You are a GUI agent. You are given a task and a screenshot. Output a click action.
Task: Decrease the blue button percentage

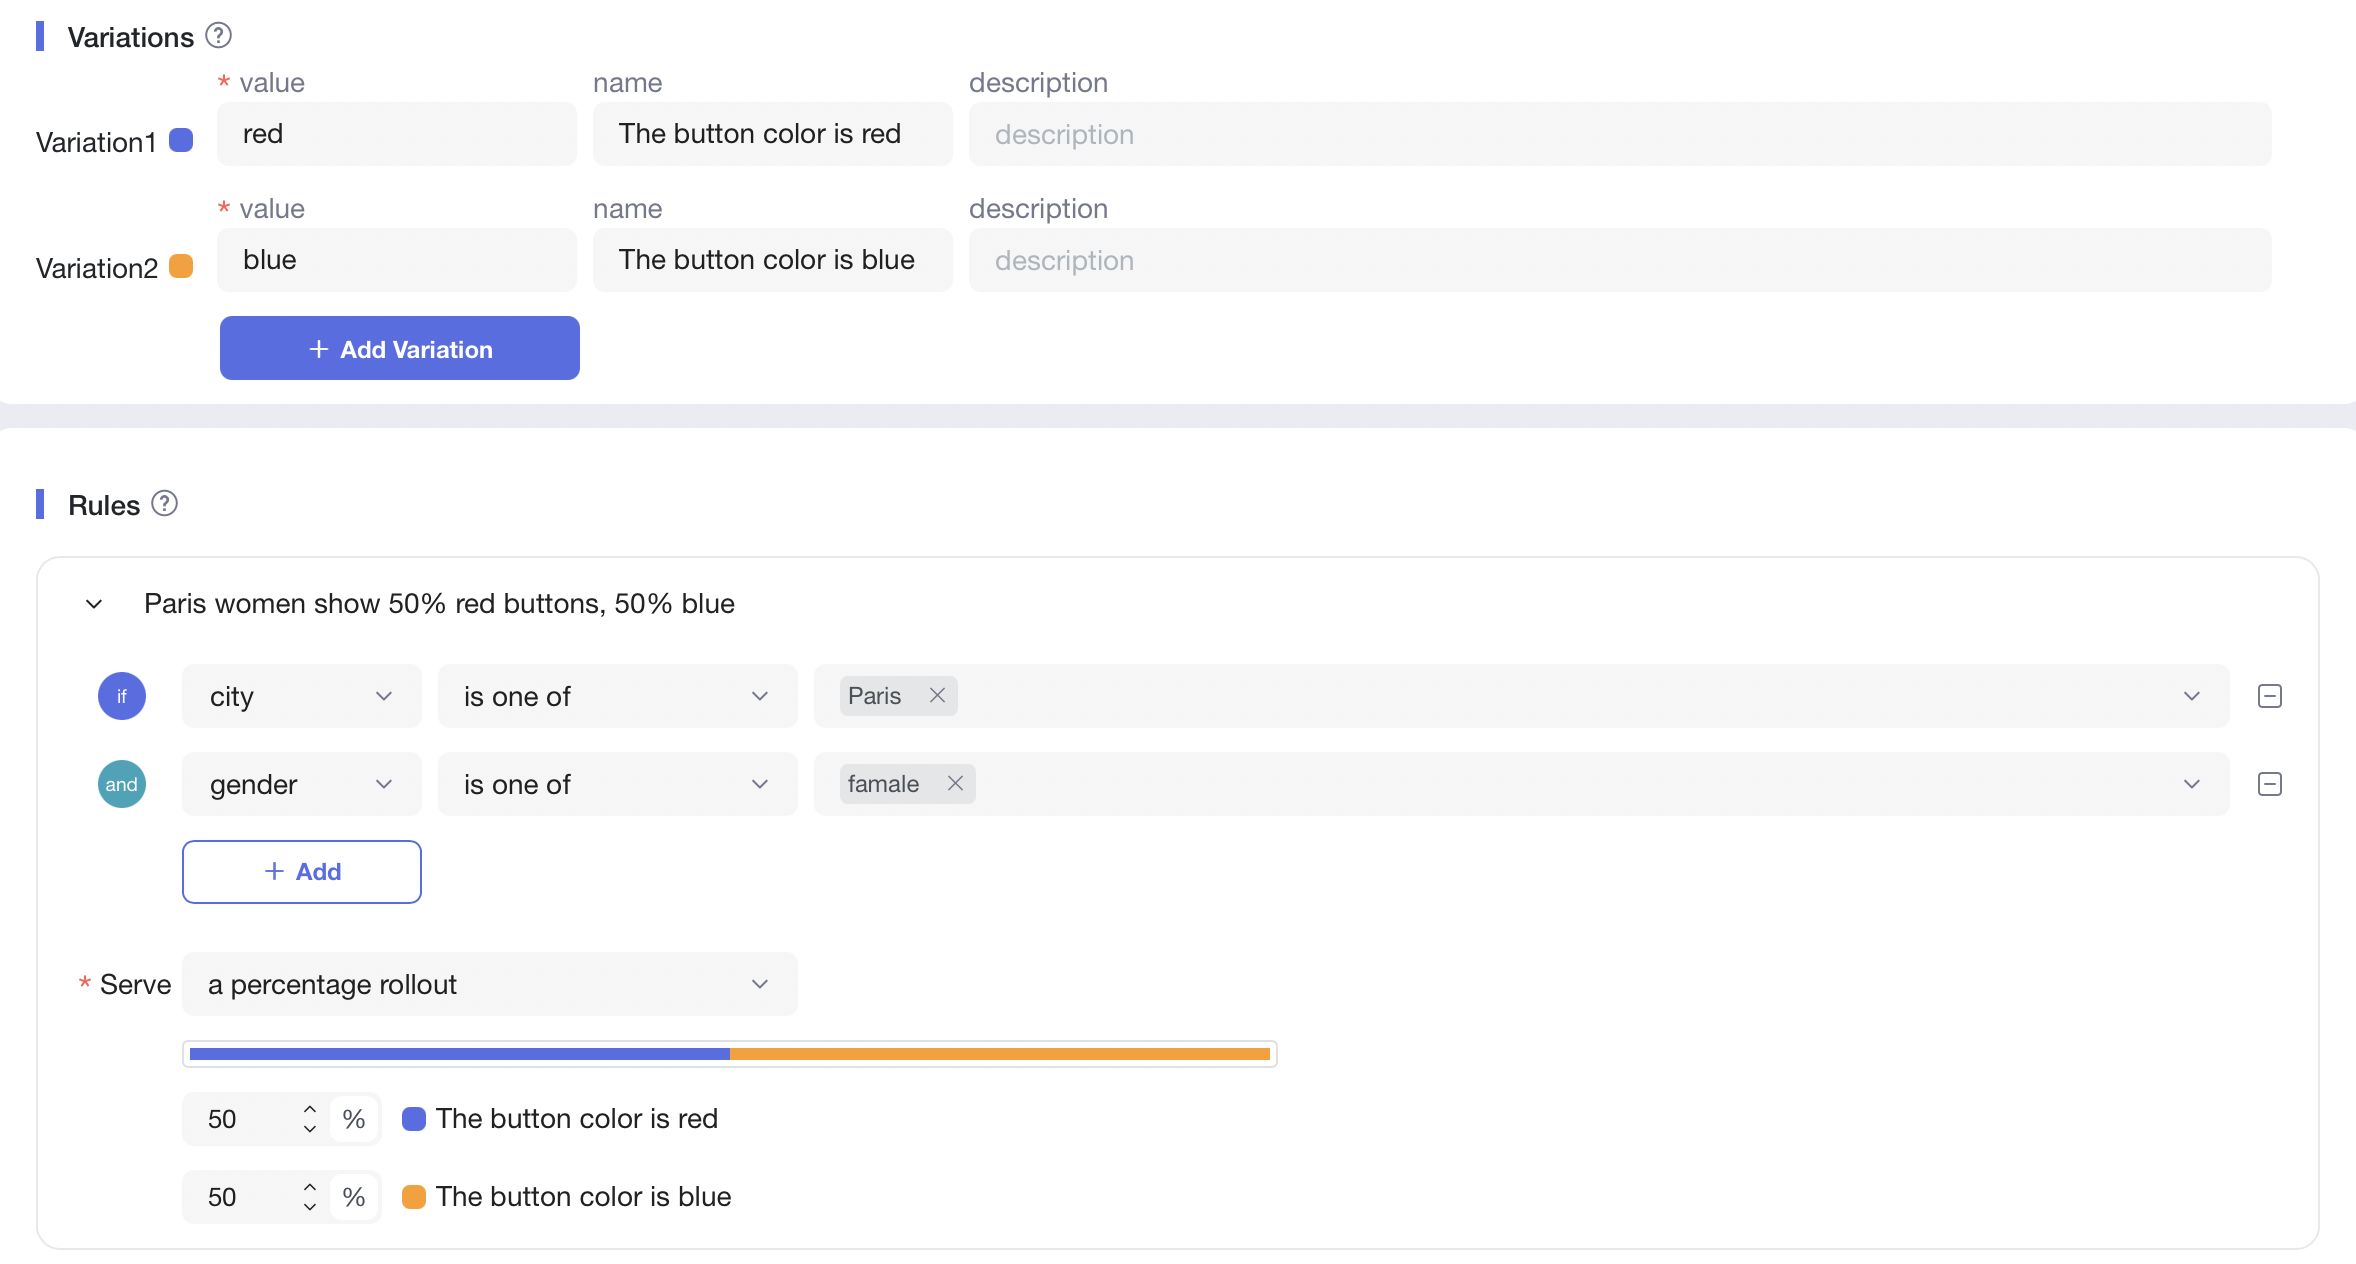click(x=310, y=1207)
